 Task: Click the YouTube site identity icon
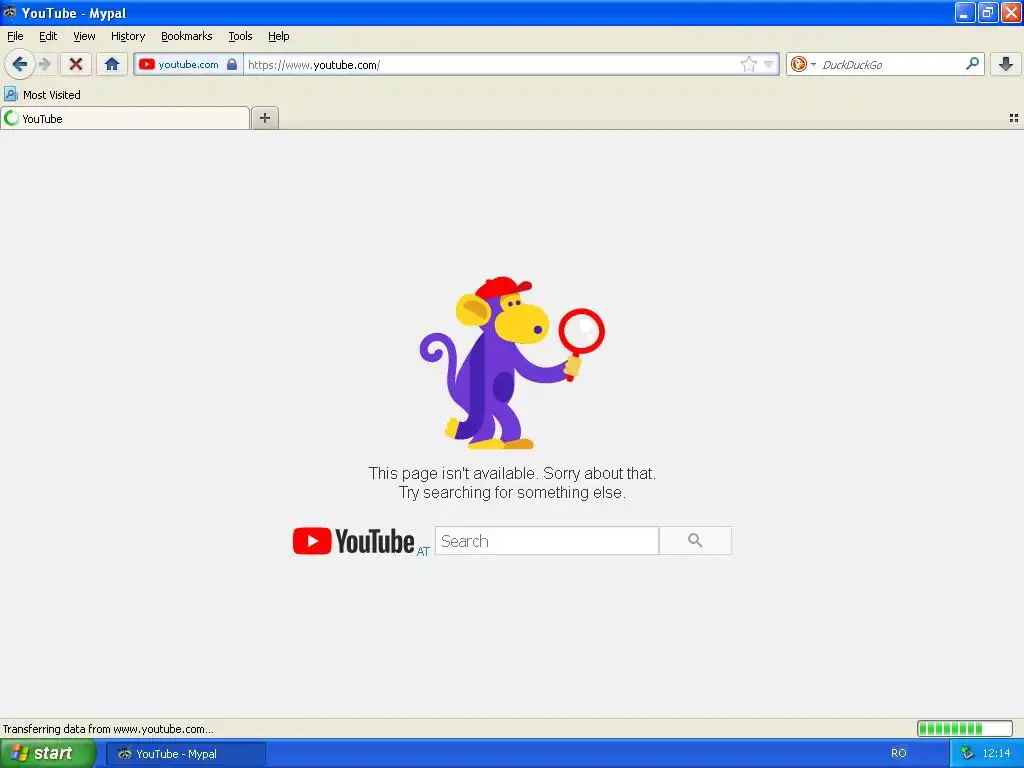click(146, 64)
